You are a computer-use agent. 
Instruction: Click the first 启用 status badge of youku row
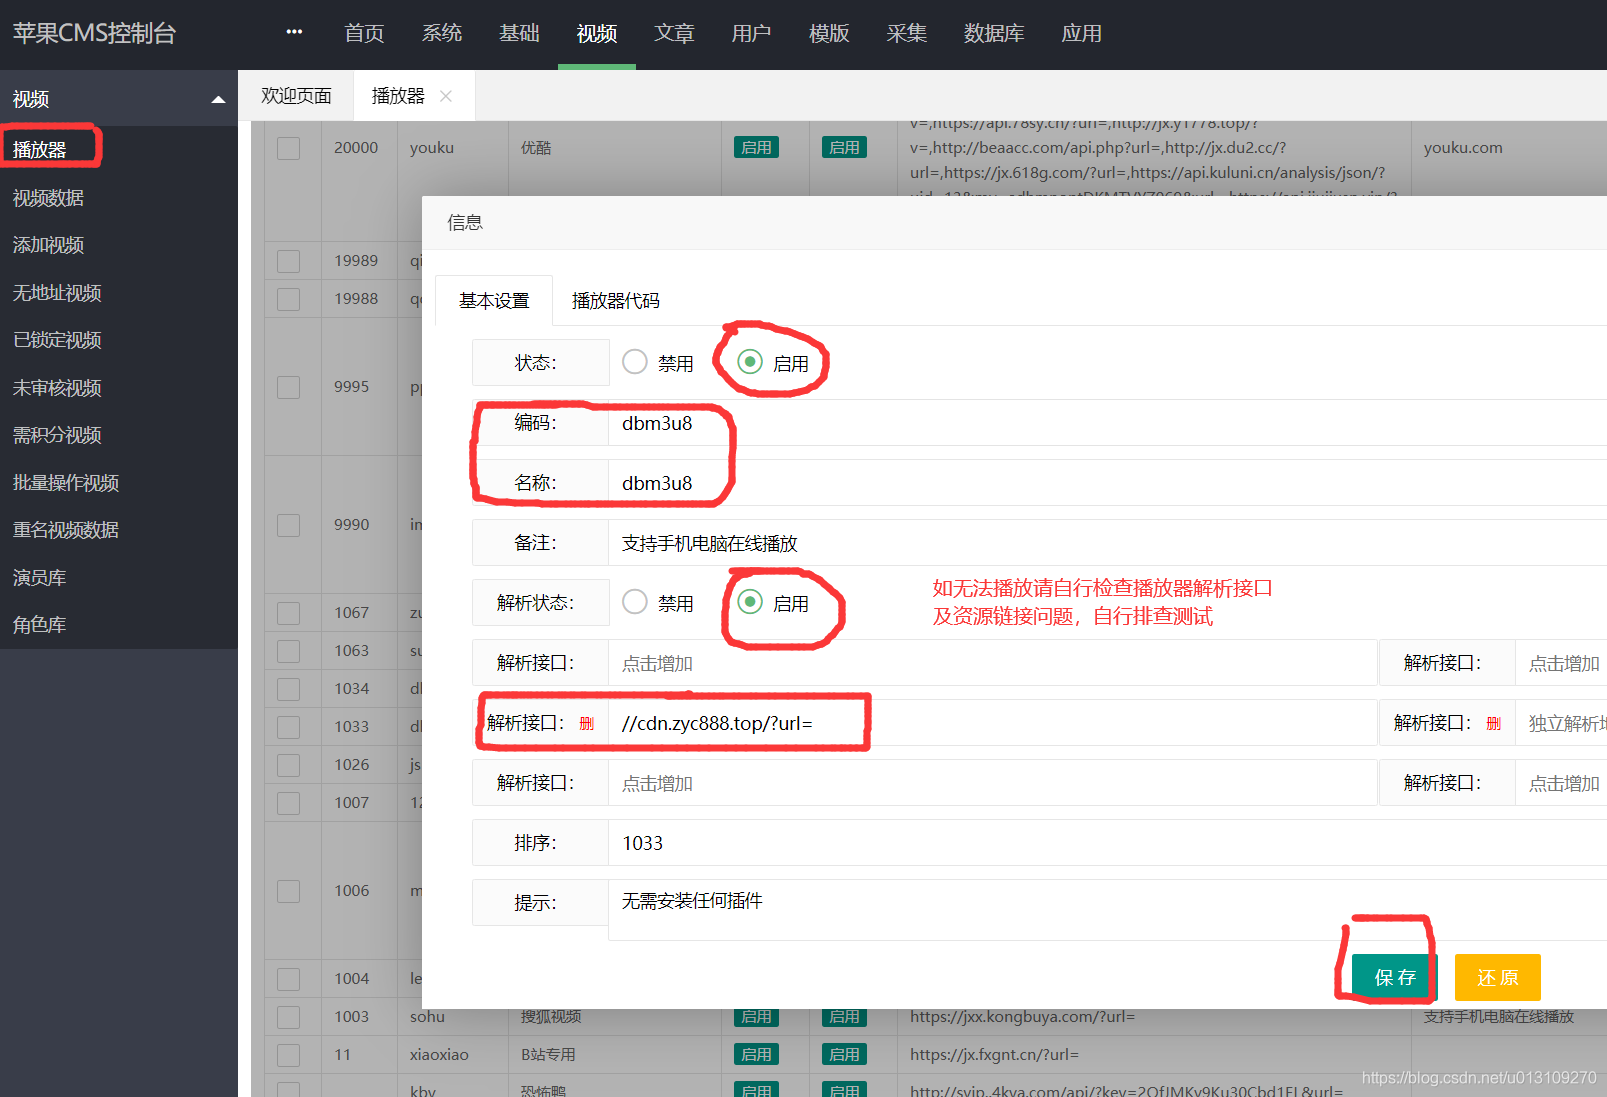[x=756, y=147]
